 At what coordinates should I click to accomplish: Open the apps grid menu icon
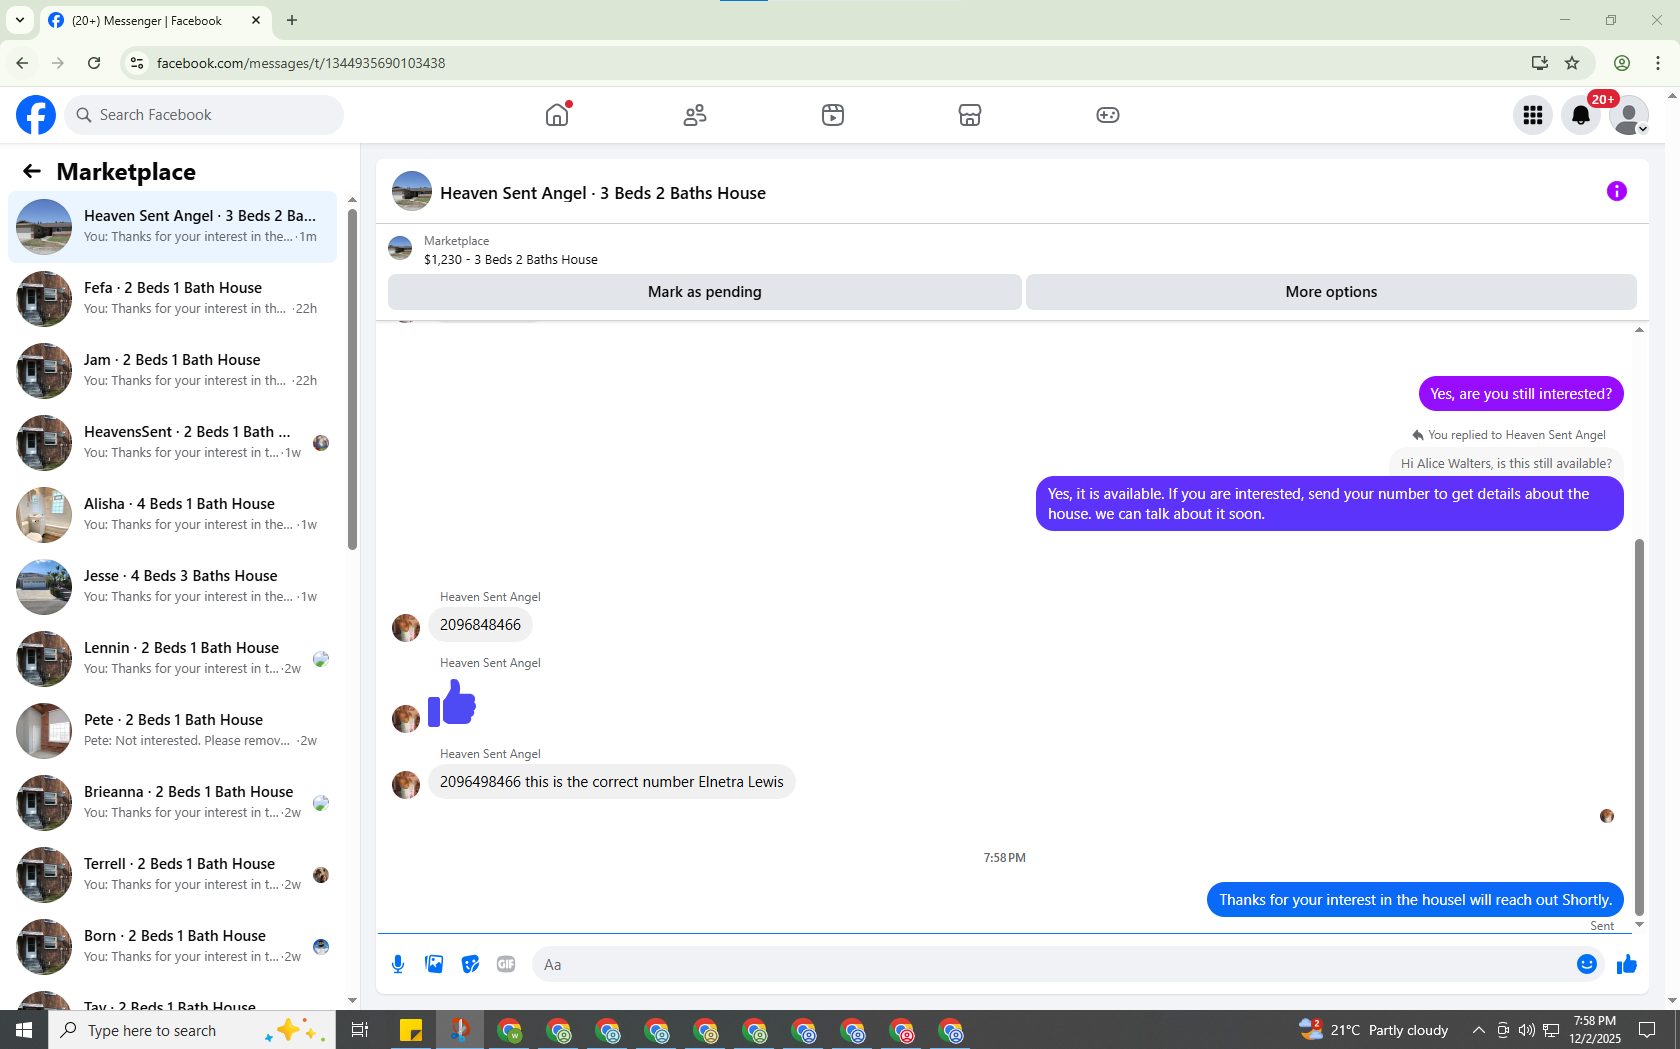tap(1533, 115)
